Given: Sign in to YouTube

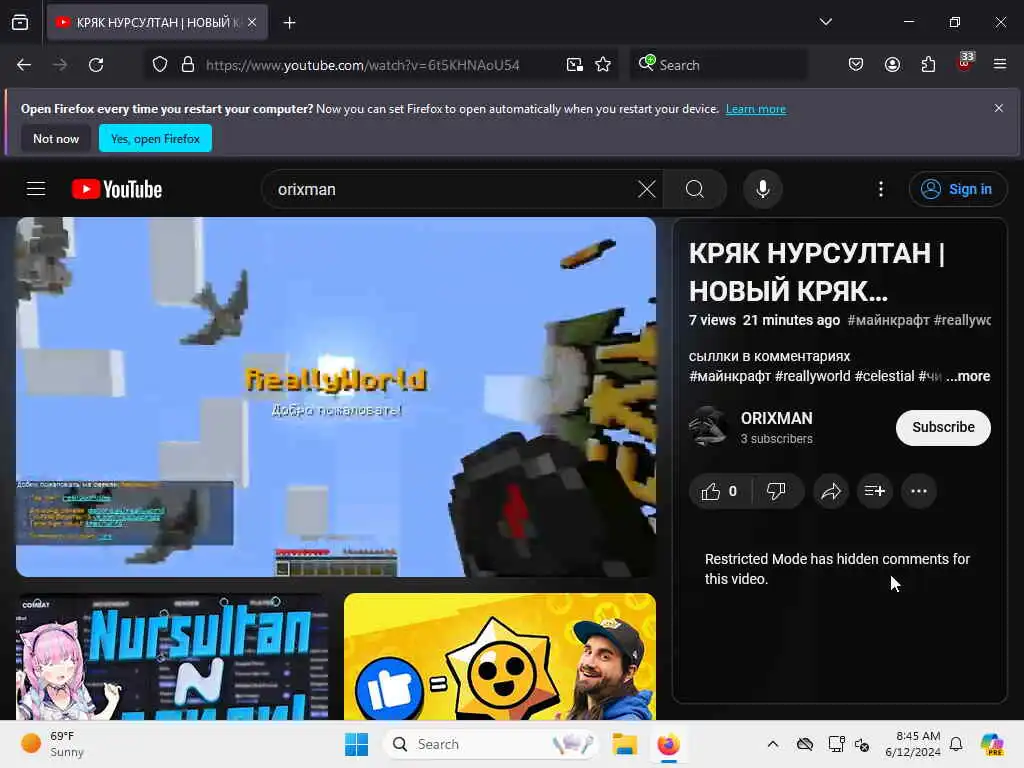Looking at the screenshot, I should click(956, 189).
